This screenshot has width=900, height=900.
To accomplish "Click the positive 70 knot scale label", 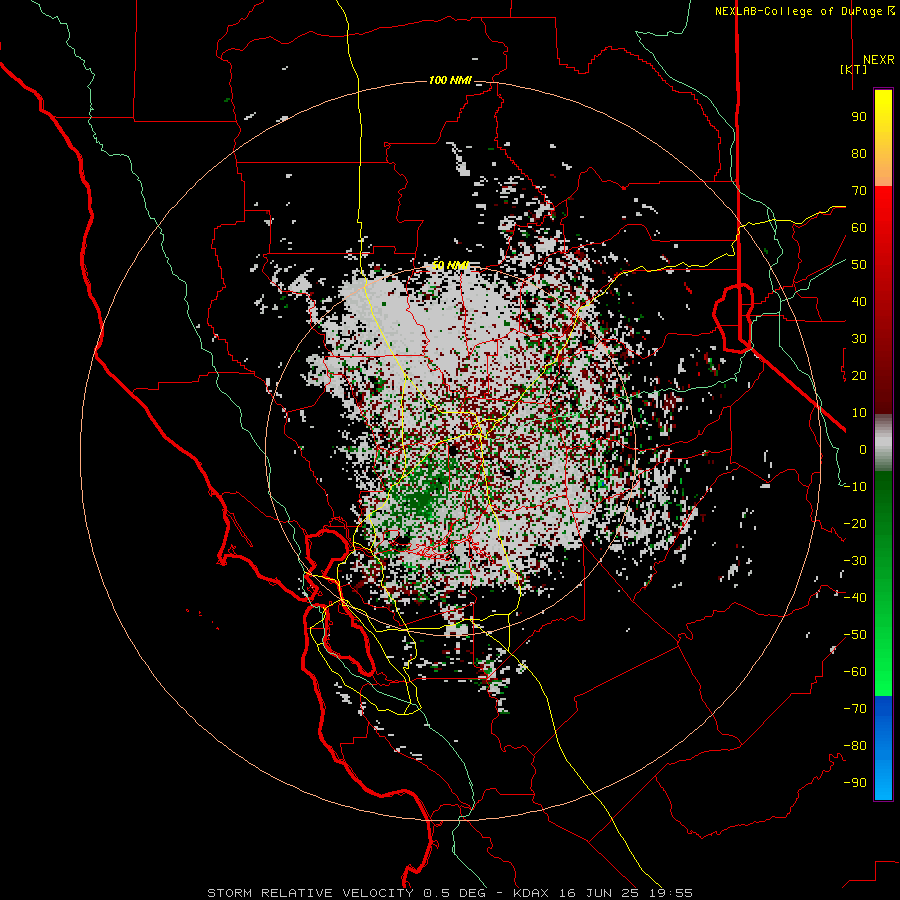I will [859, 191].
